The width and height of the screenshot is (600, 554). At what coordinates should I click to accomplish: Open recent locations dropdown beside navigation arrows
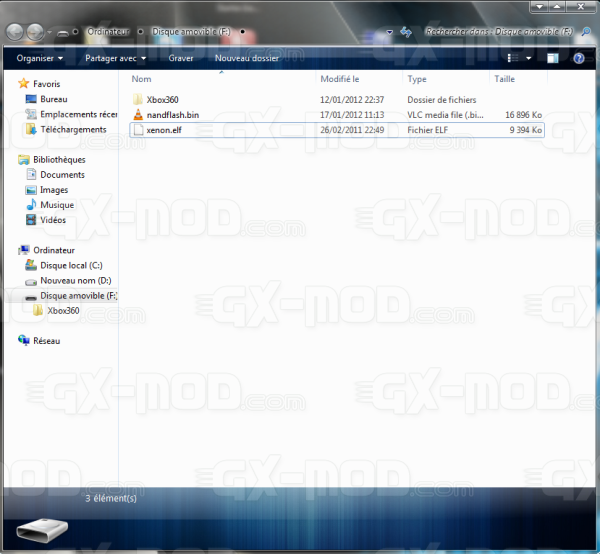point(50,32)
